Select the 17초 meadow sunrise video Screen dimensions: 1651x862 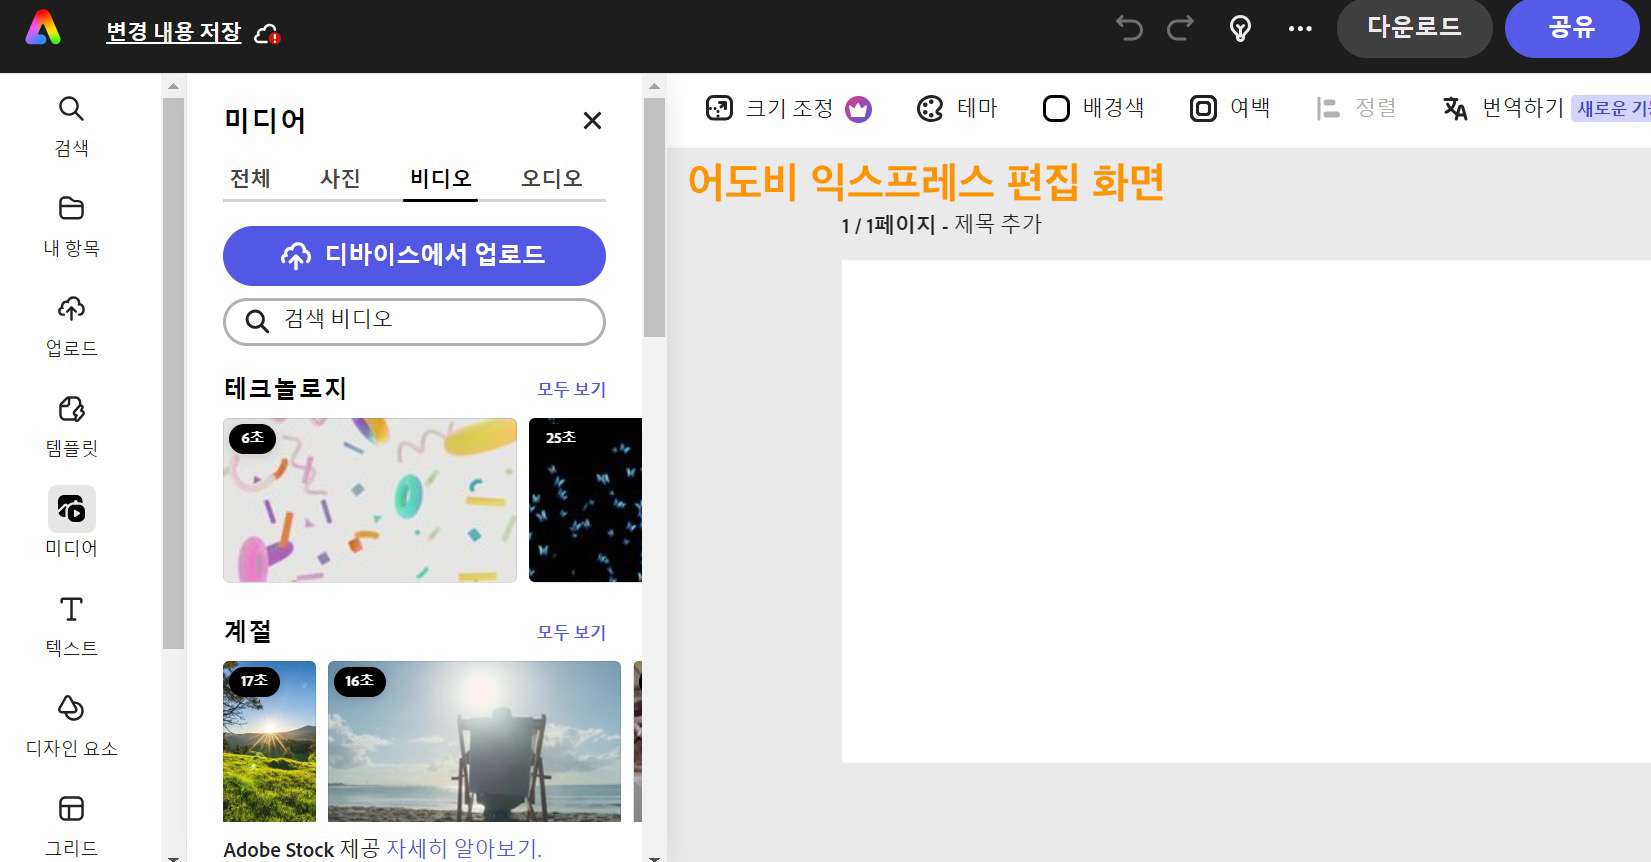pos(269,741)
